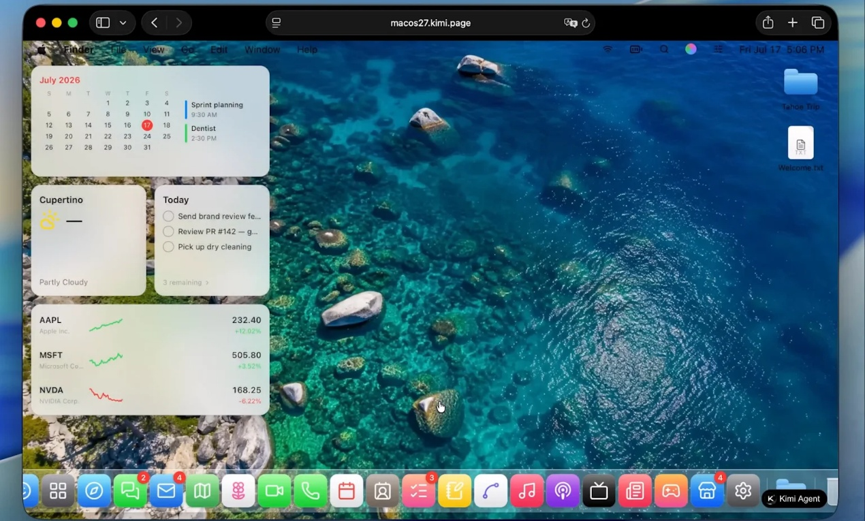
Task: Launch the TV app
Action: click(599, 491)
